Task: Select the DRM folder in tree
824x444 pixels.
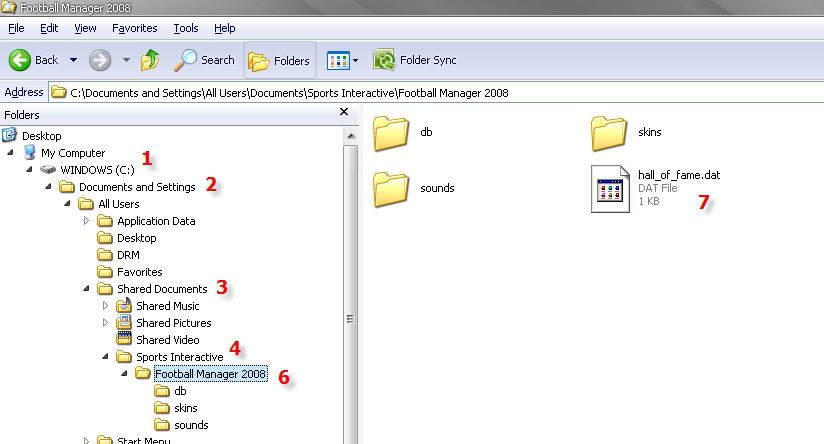Action: 128,255
